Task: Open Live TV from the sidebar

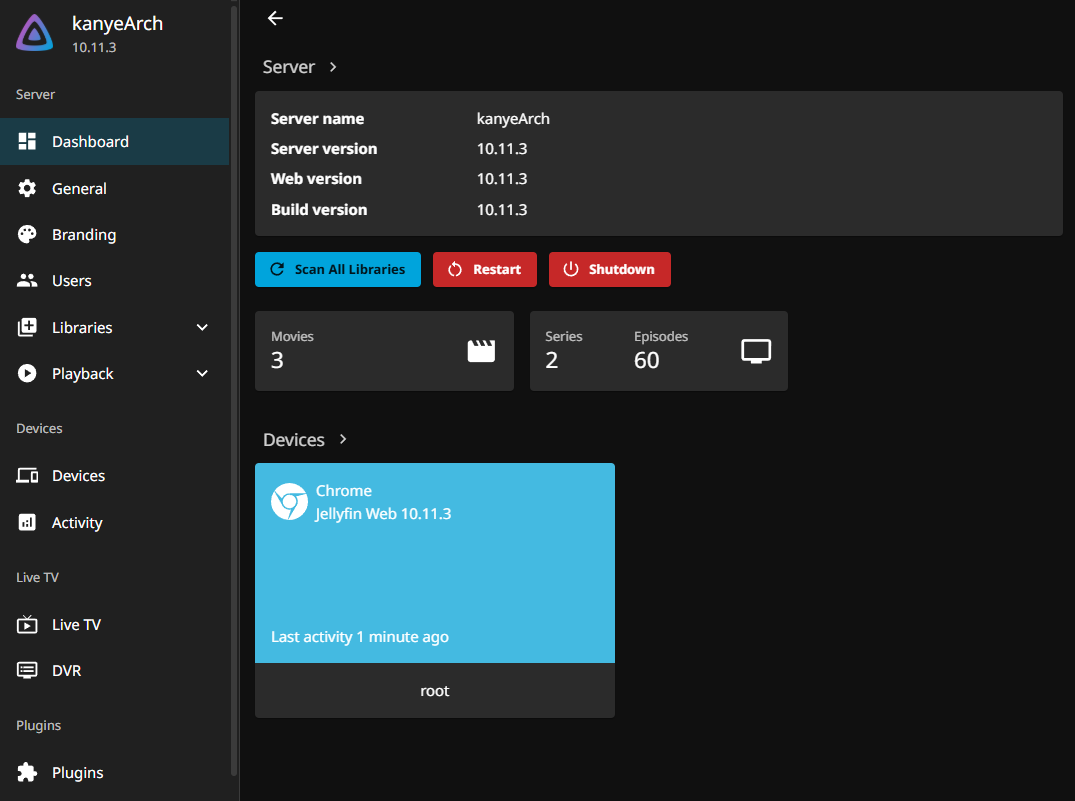Action: click(x=27, y=624)
